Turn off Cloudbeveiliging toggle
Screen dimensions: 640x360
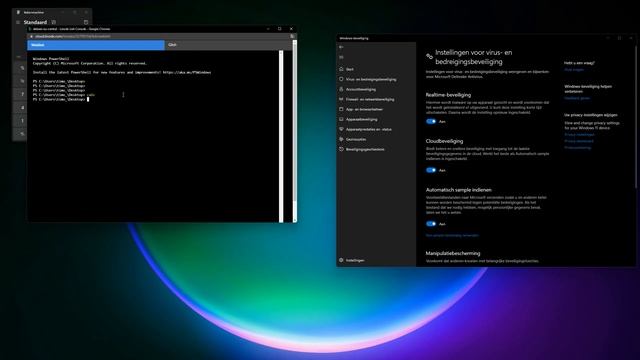click(x=431, y=170)
